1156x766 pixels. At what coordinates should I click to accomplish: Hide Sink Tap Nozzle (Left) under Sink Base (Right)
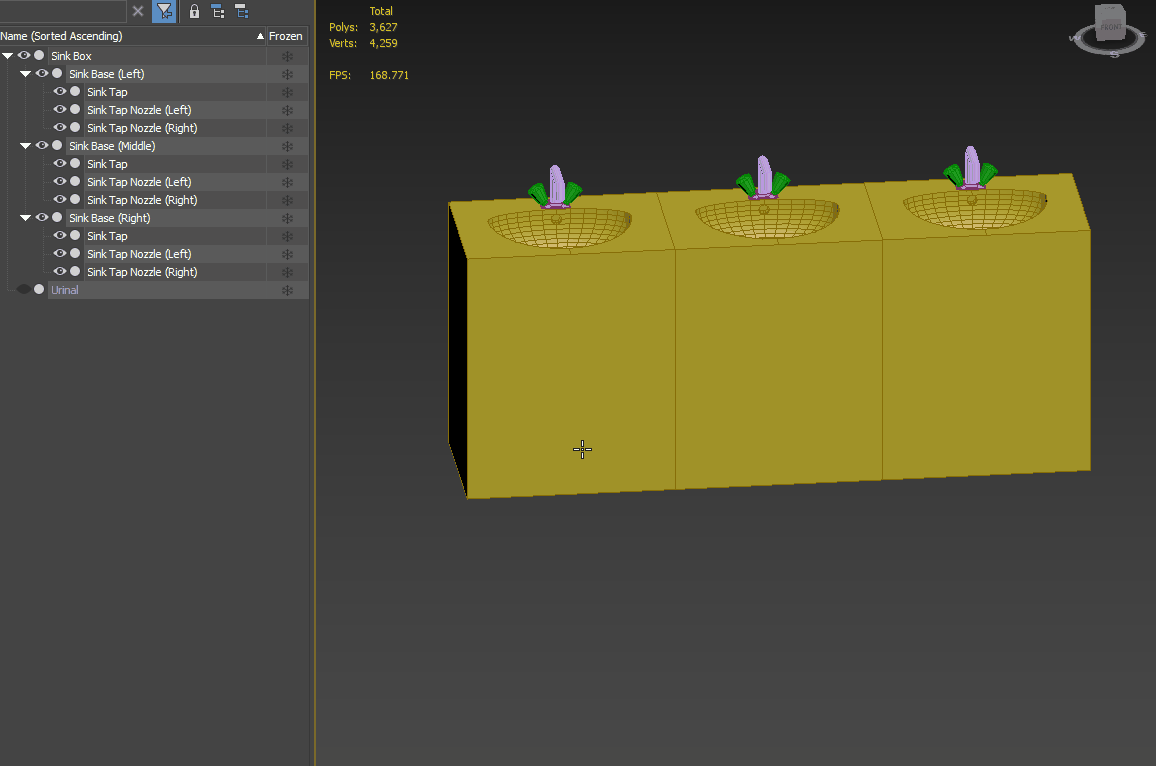(x=59, y=253)
